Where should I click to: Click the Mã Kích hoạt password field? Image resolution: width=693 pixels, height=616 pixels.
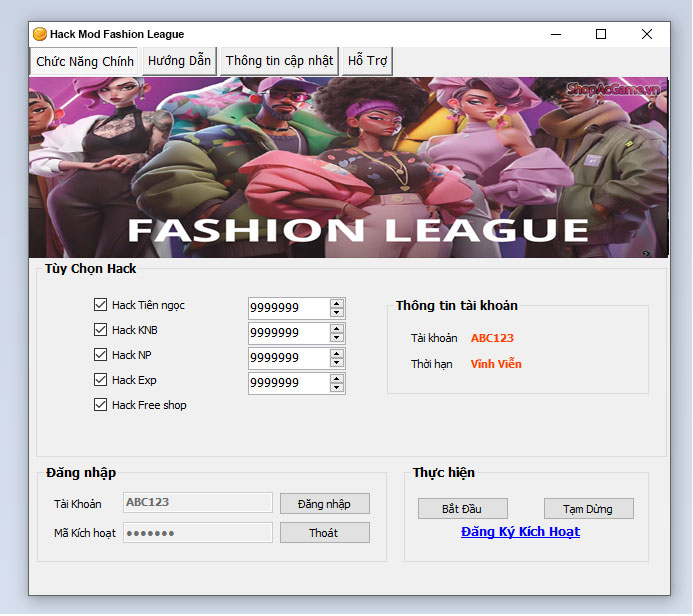point(198,532)
